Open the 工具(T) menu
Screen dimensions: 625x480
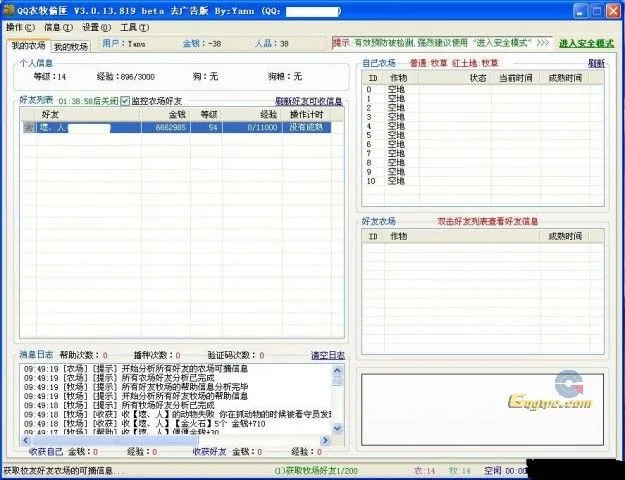(x=134, y=28)
